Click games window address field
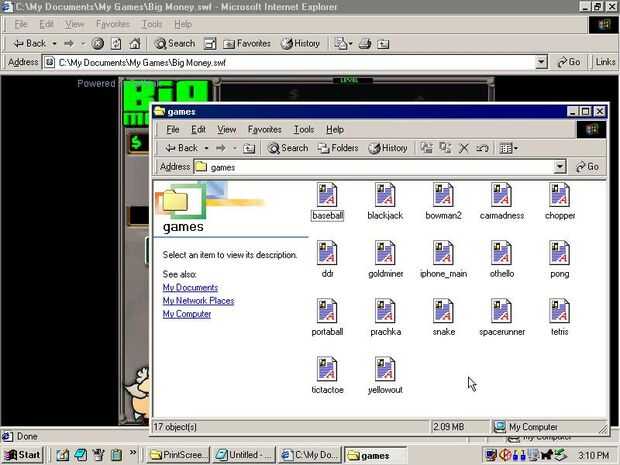The height and width of the screenshot is (465, 620). point(380,167)
